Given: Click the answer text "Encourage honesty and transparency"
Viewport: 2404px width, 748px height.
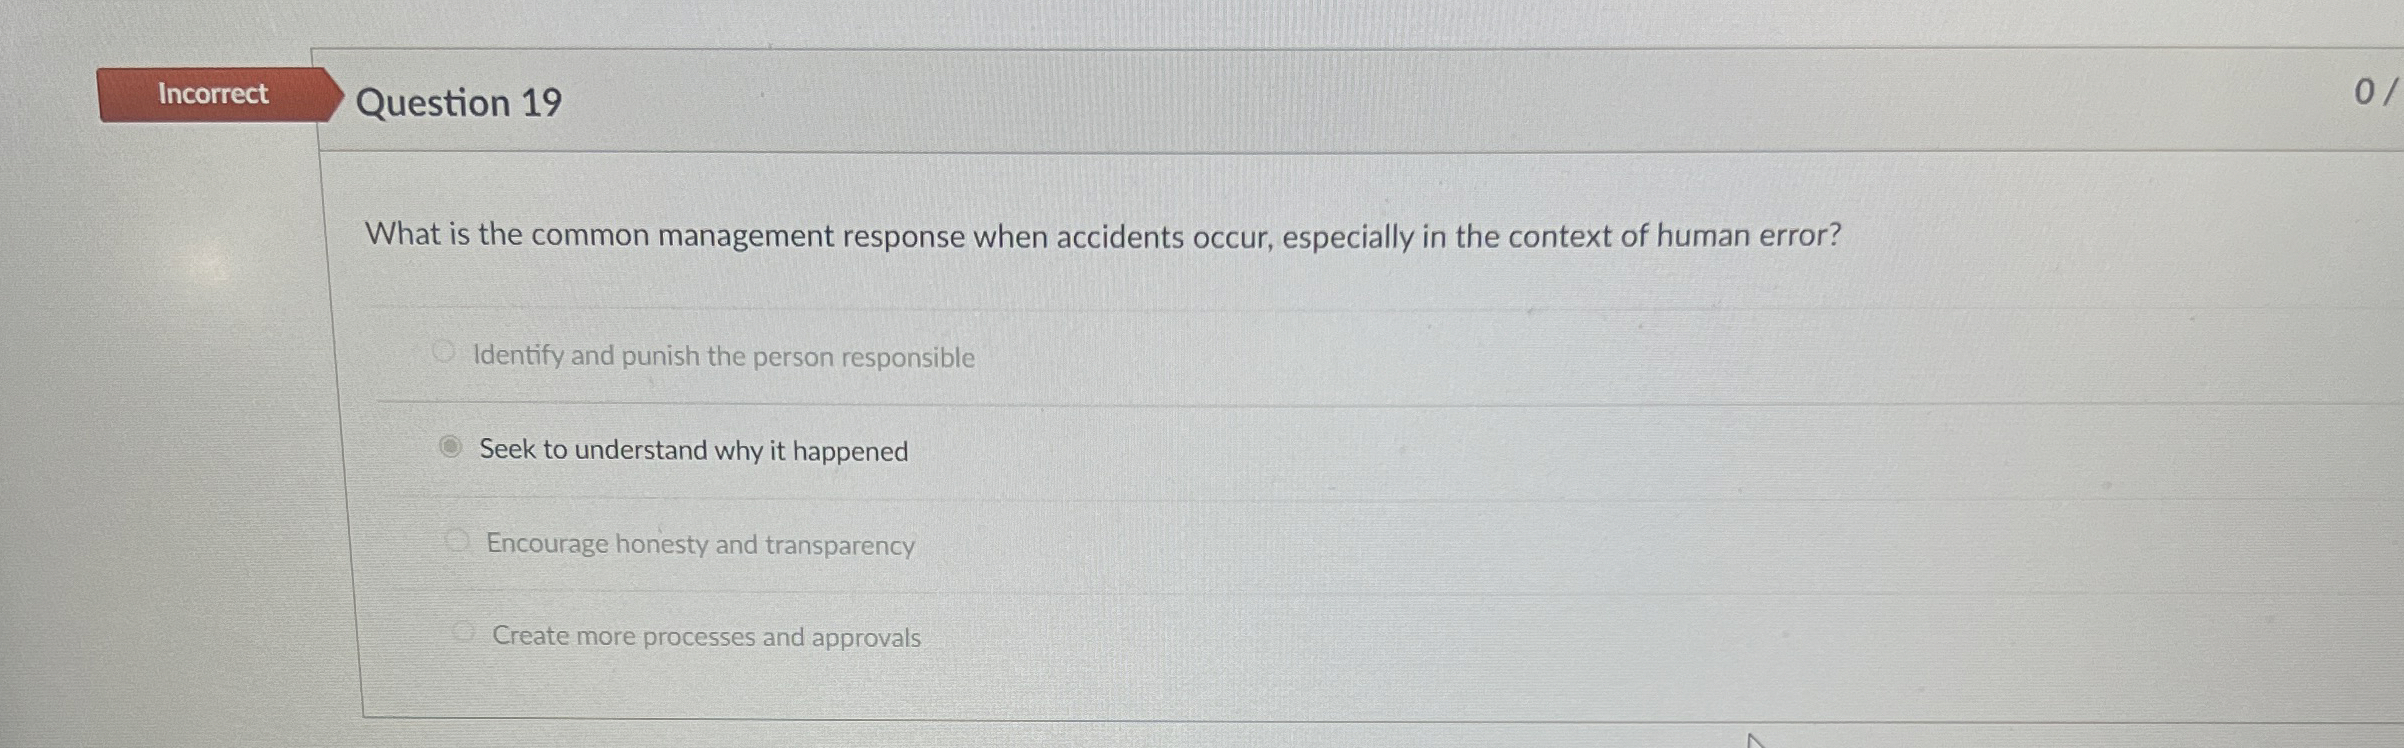Looking at the screenshot, I should [698, 545].
